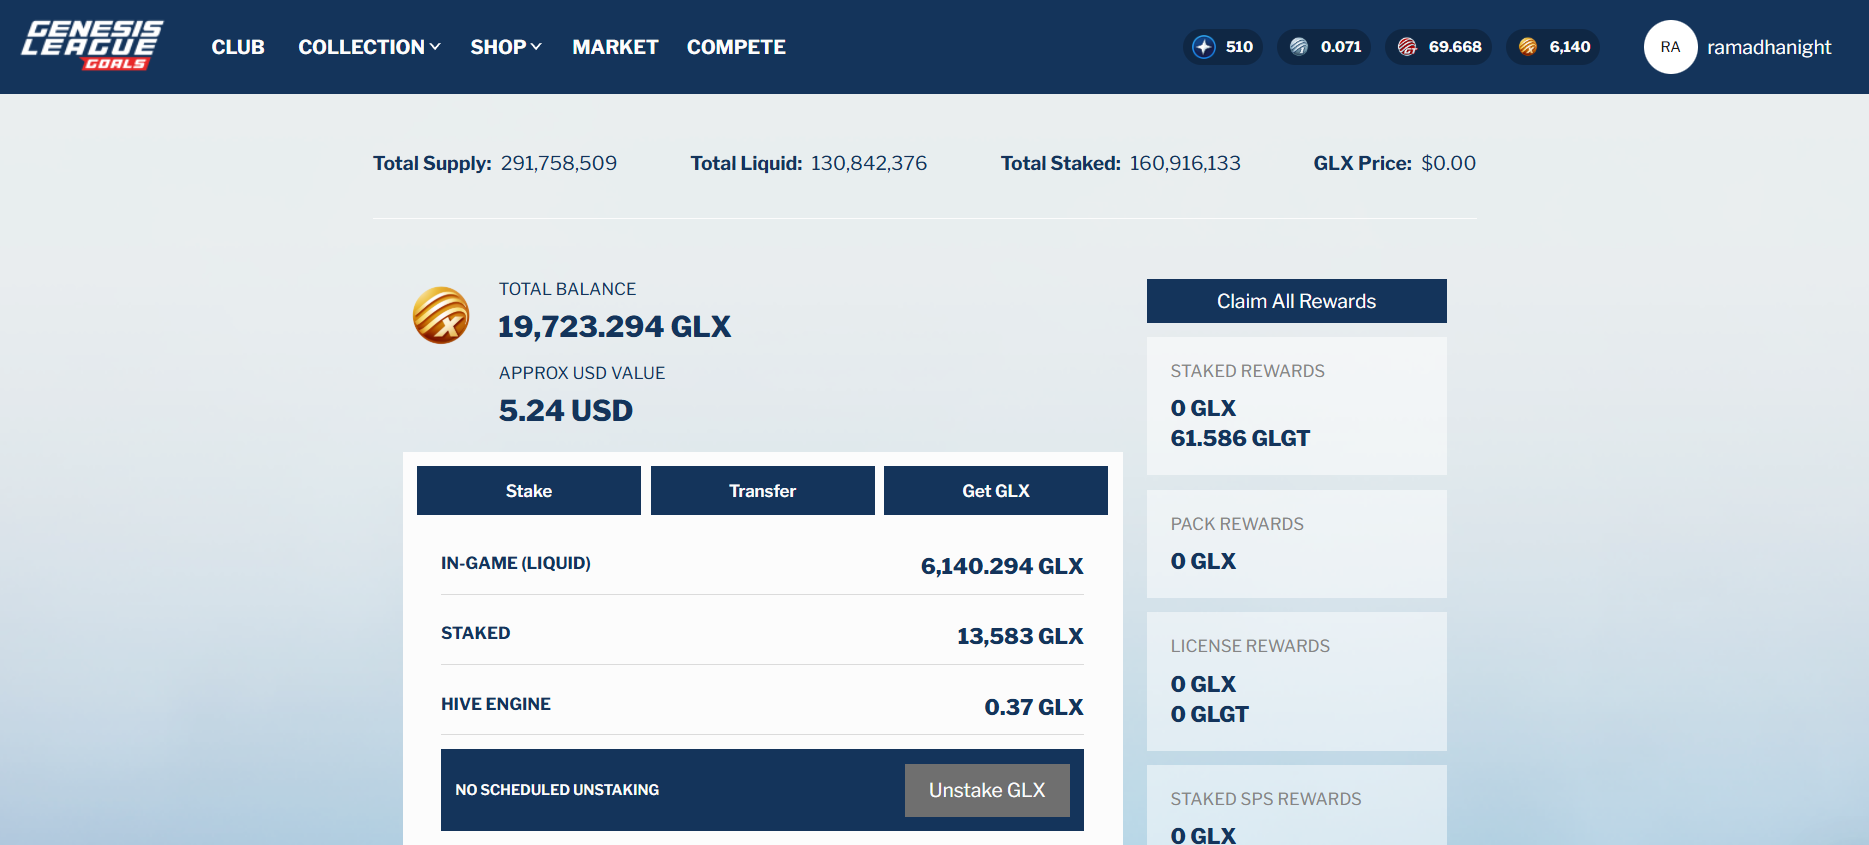Open the COMPETE page

(736, 47)
